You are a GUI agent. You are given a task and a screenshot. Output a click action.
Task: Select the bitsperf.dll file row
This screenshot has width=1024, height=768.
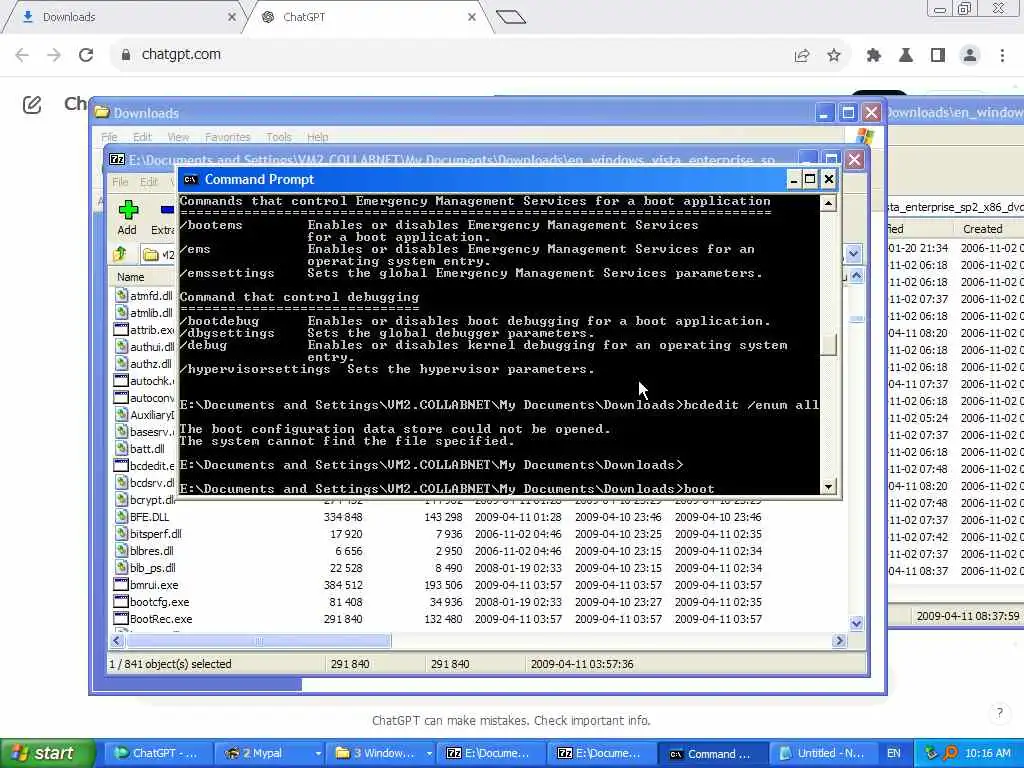[x=438, y=534]
